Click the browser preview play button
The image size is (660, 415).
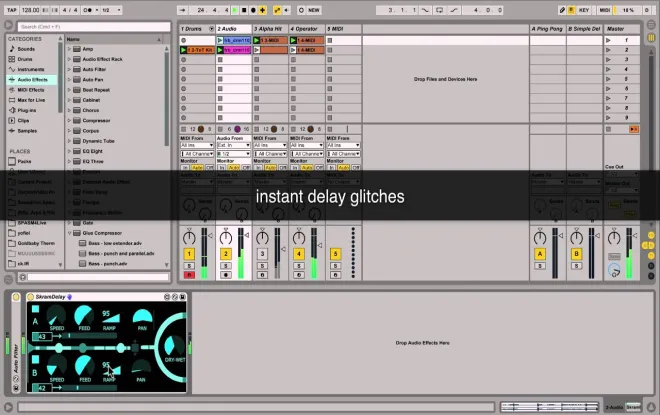click(x=22, y=277)
